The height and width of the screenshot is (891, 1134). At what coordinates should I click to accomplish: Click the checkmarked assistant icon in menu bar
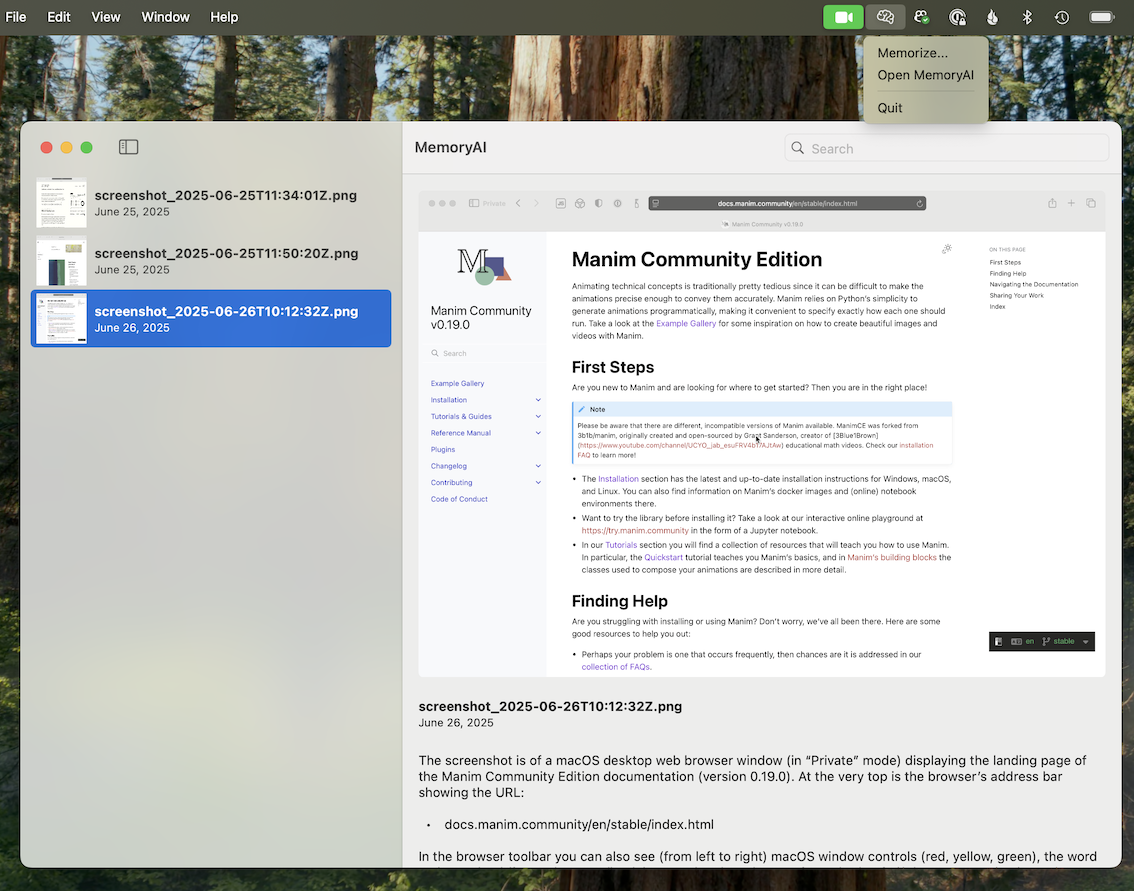921,16
